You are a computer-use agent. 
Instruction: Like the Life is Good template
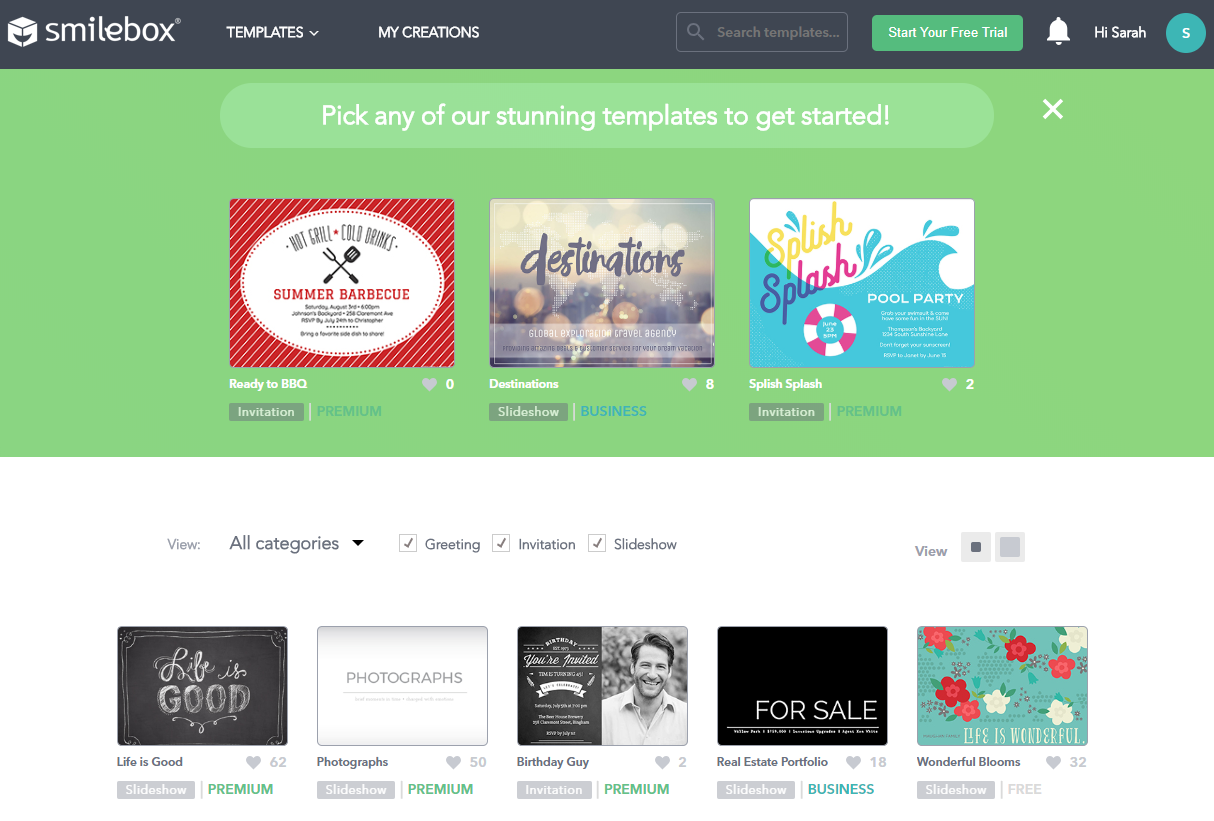tap(254, 762)
